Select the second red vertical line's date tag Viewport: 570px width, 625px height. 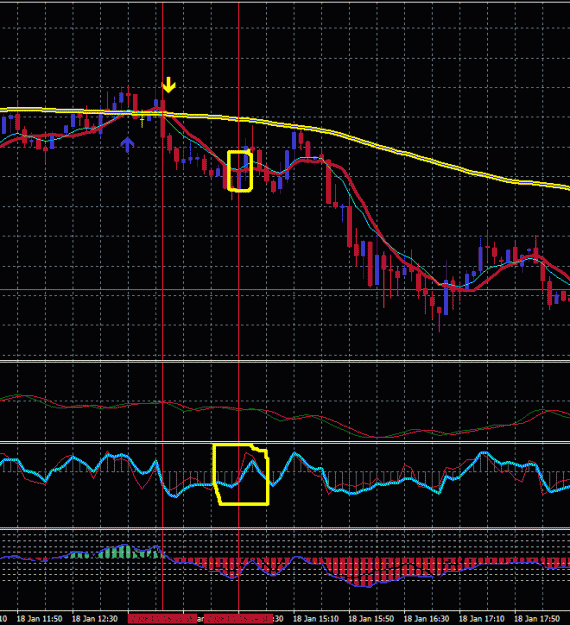(238, 619)
